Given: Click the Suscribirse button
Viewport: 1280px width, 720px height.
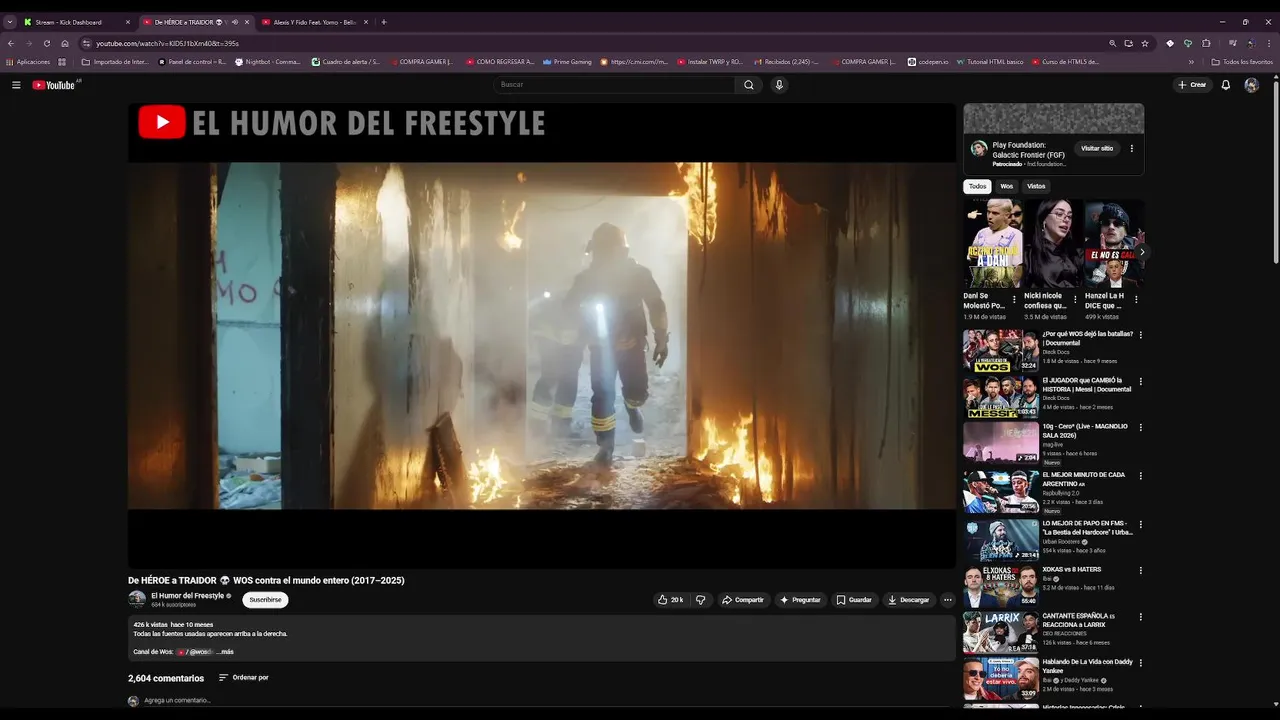Looking at the screenshot, I should (x=265, y=600).
